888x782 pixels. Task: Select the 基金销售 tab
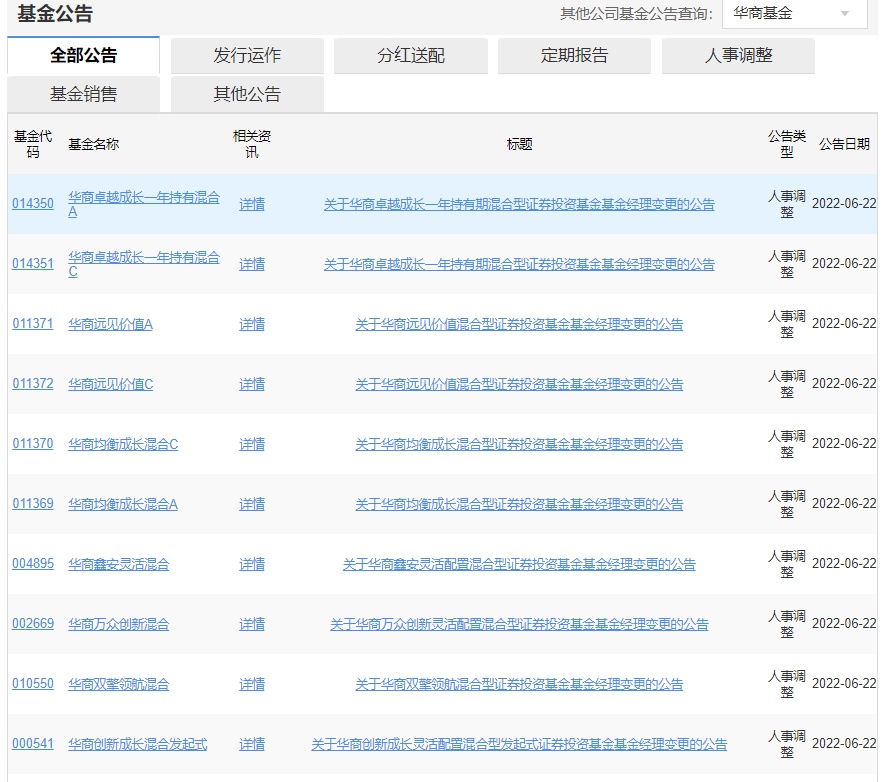[x=83, y=94]
